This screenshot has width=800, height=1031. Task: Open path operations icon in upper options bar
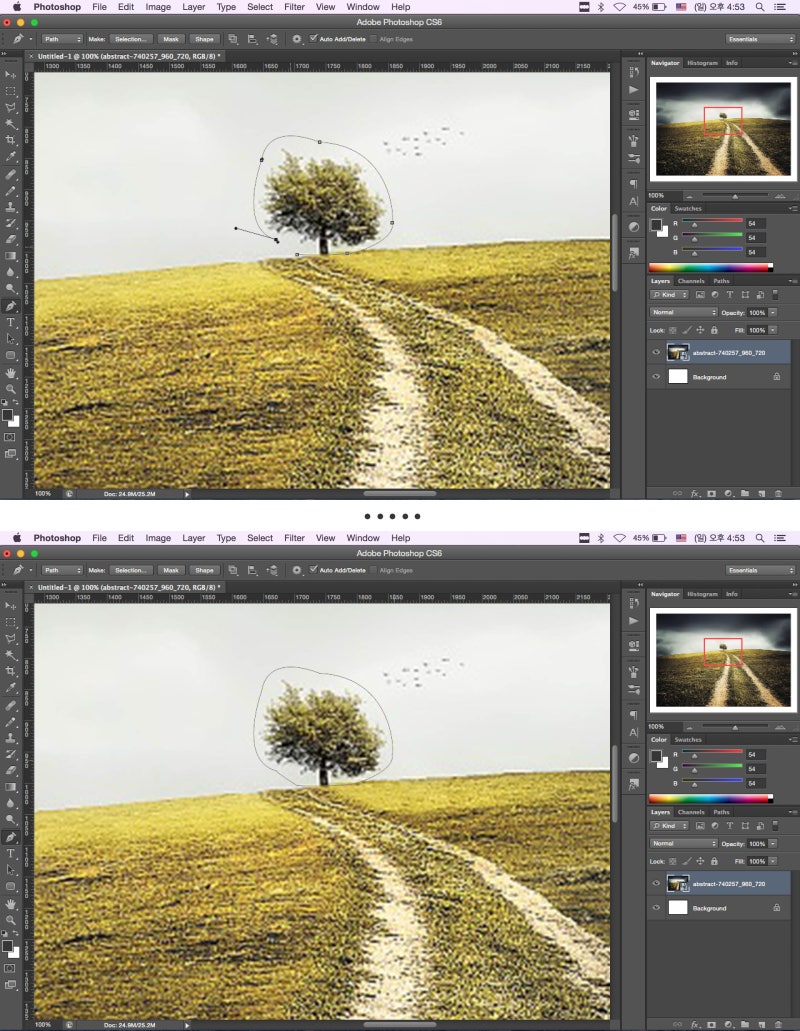click(233, 39)
